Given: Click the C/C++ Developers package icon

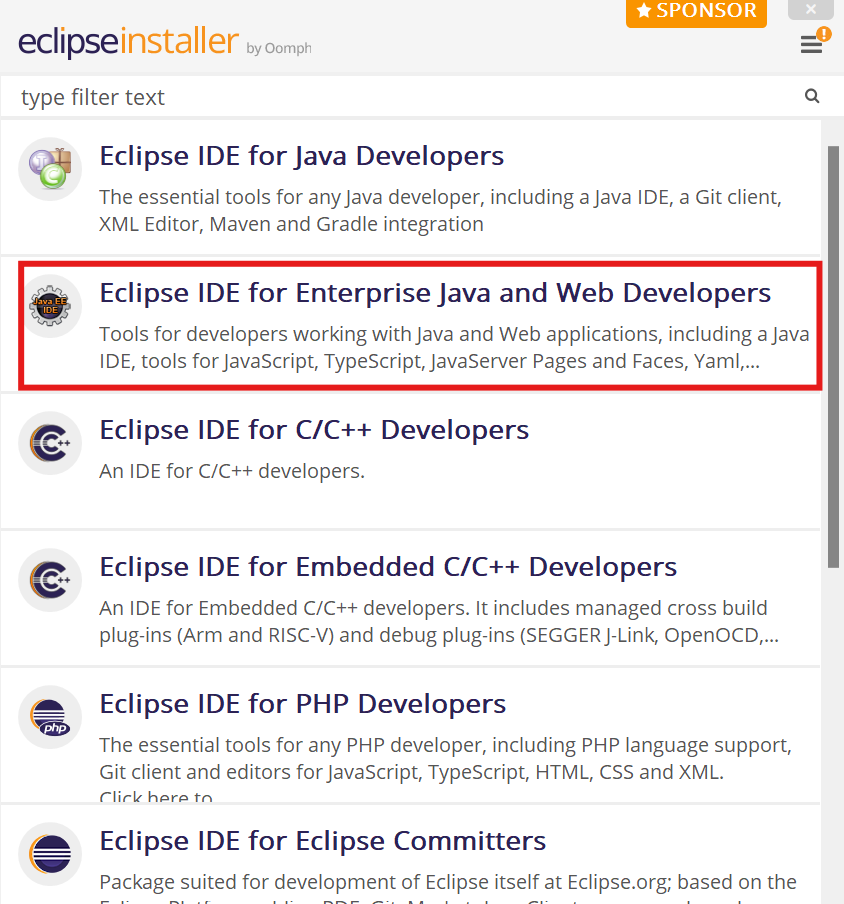Looking at the screenshot, I should pyautogui.click(x=50, y=443).
